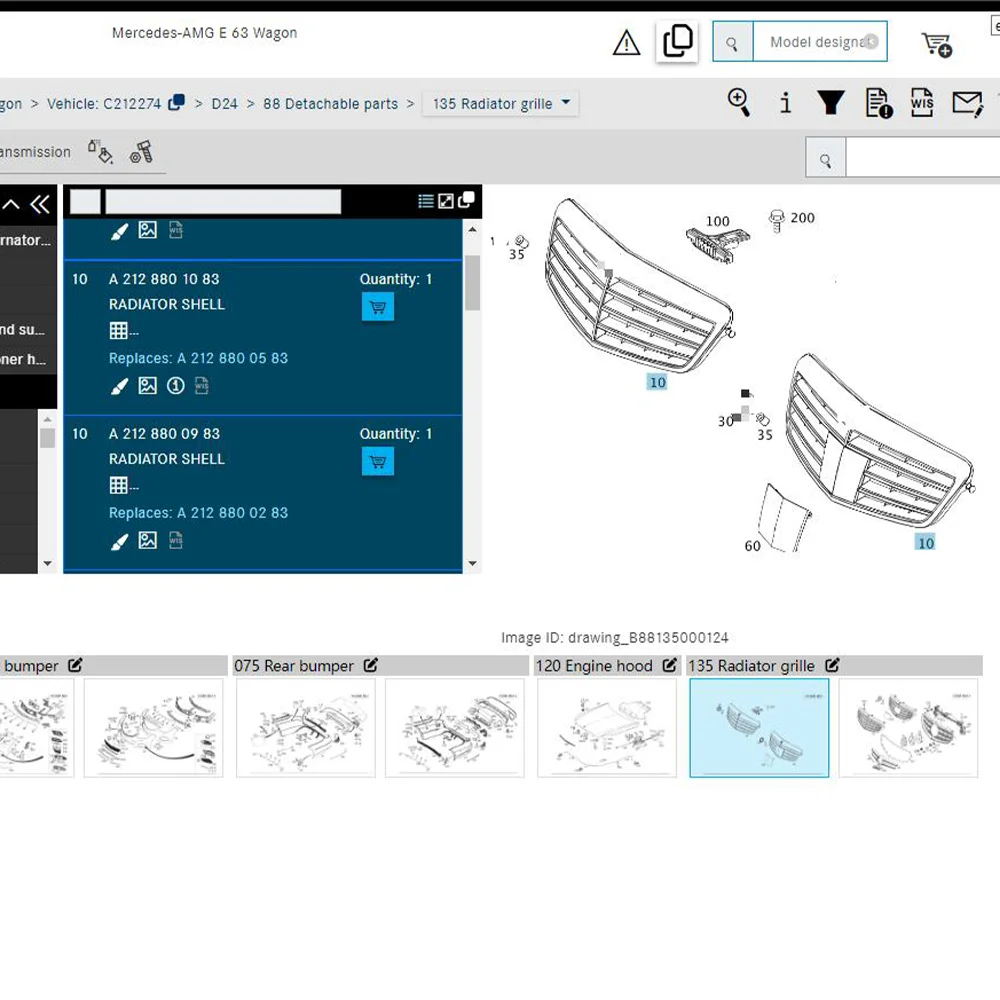
Task: Open the highlighted Radiator grille thumbnail
Action: click(x=759, y=728)
